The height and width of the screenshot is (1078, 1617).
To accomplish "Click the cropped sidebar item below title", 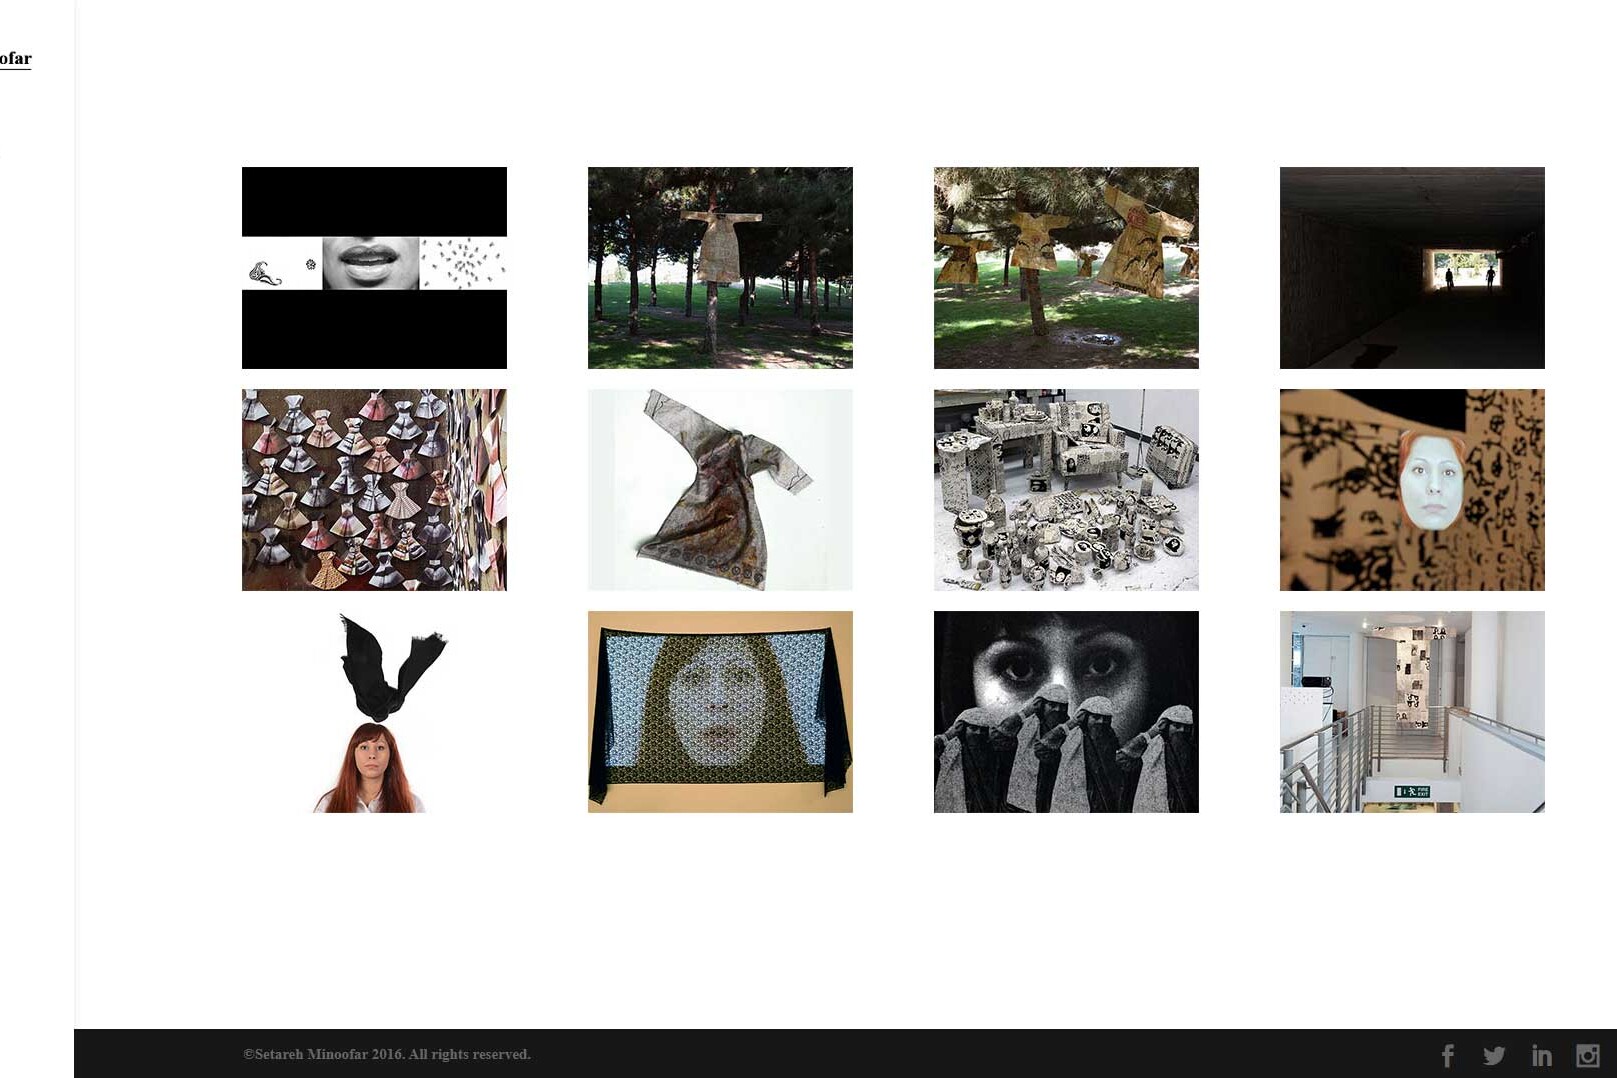I will pos(2,154).
